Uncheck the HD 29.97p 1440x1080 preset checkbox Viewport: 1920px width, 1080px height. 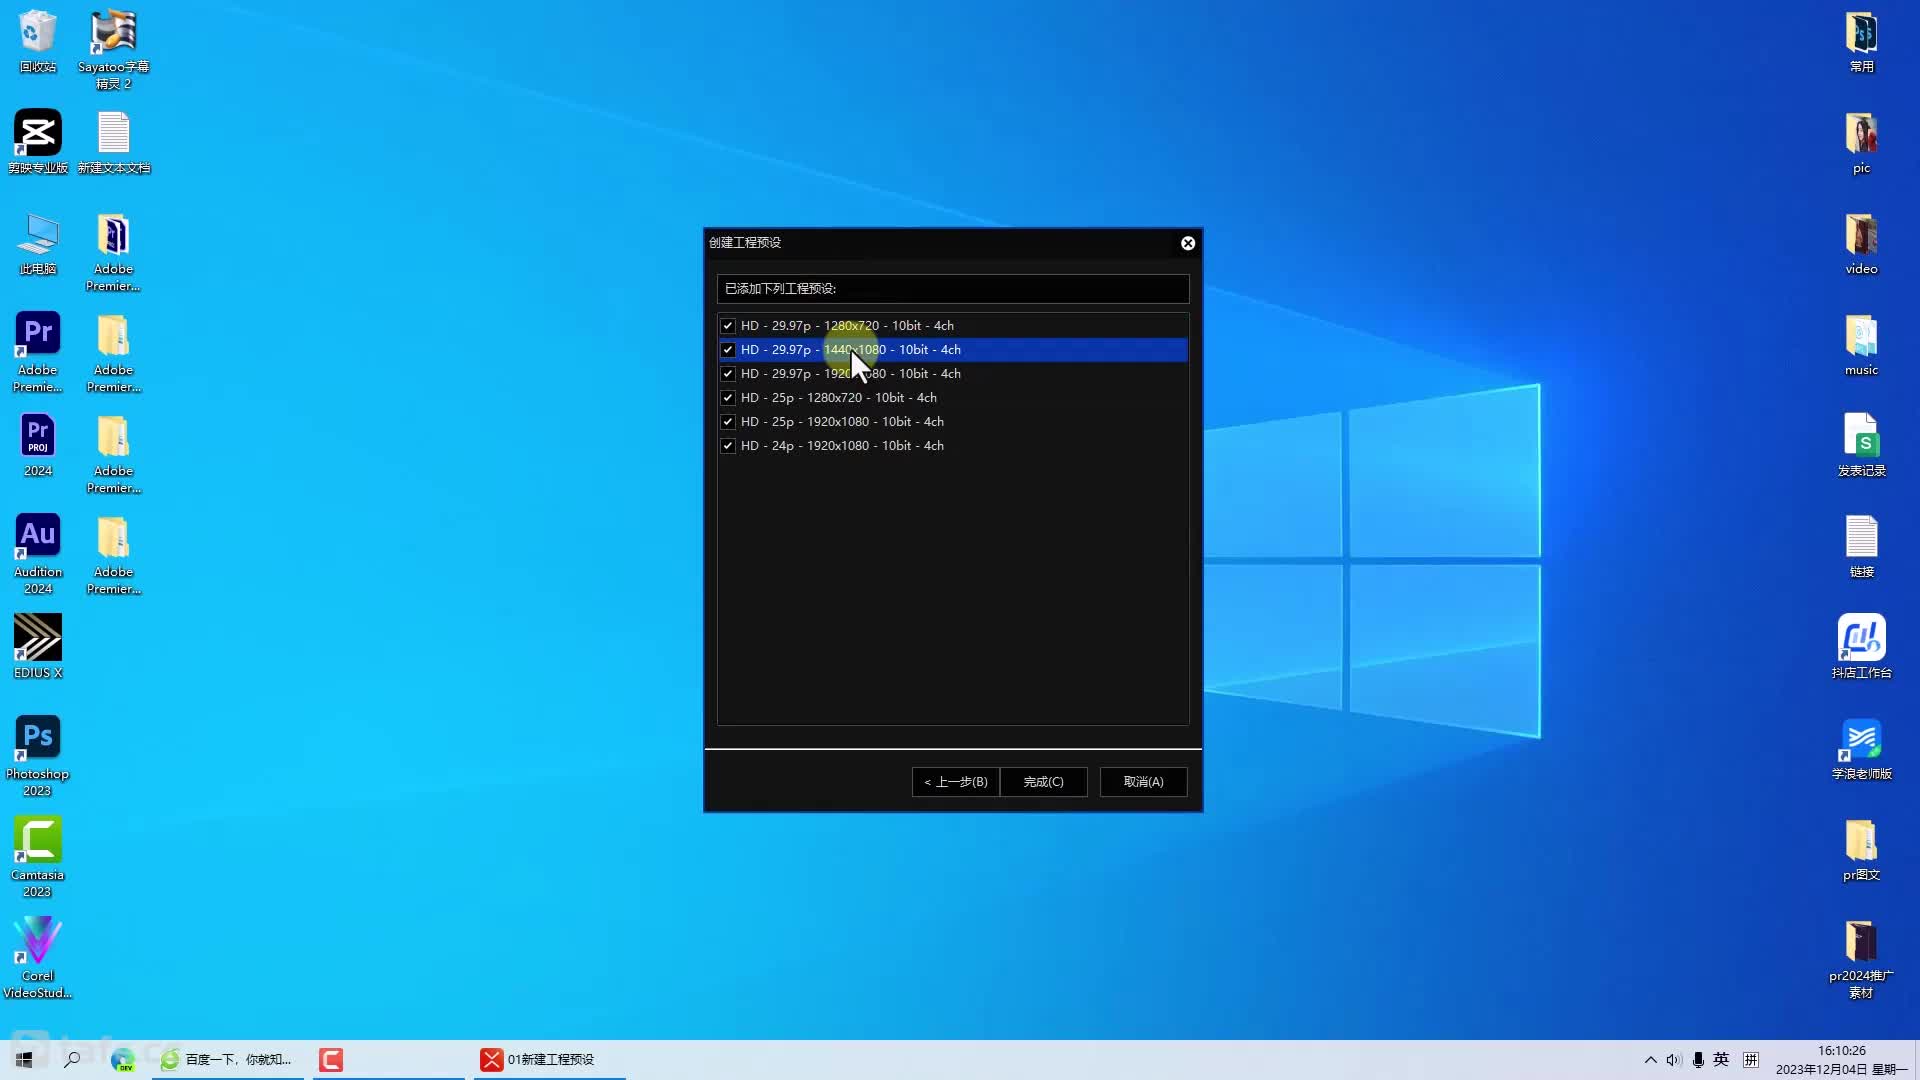pyautogui.click(x=728, y=350)
